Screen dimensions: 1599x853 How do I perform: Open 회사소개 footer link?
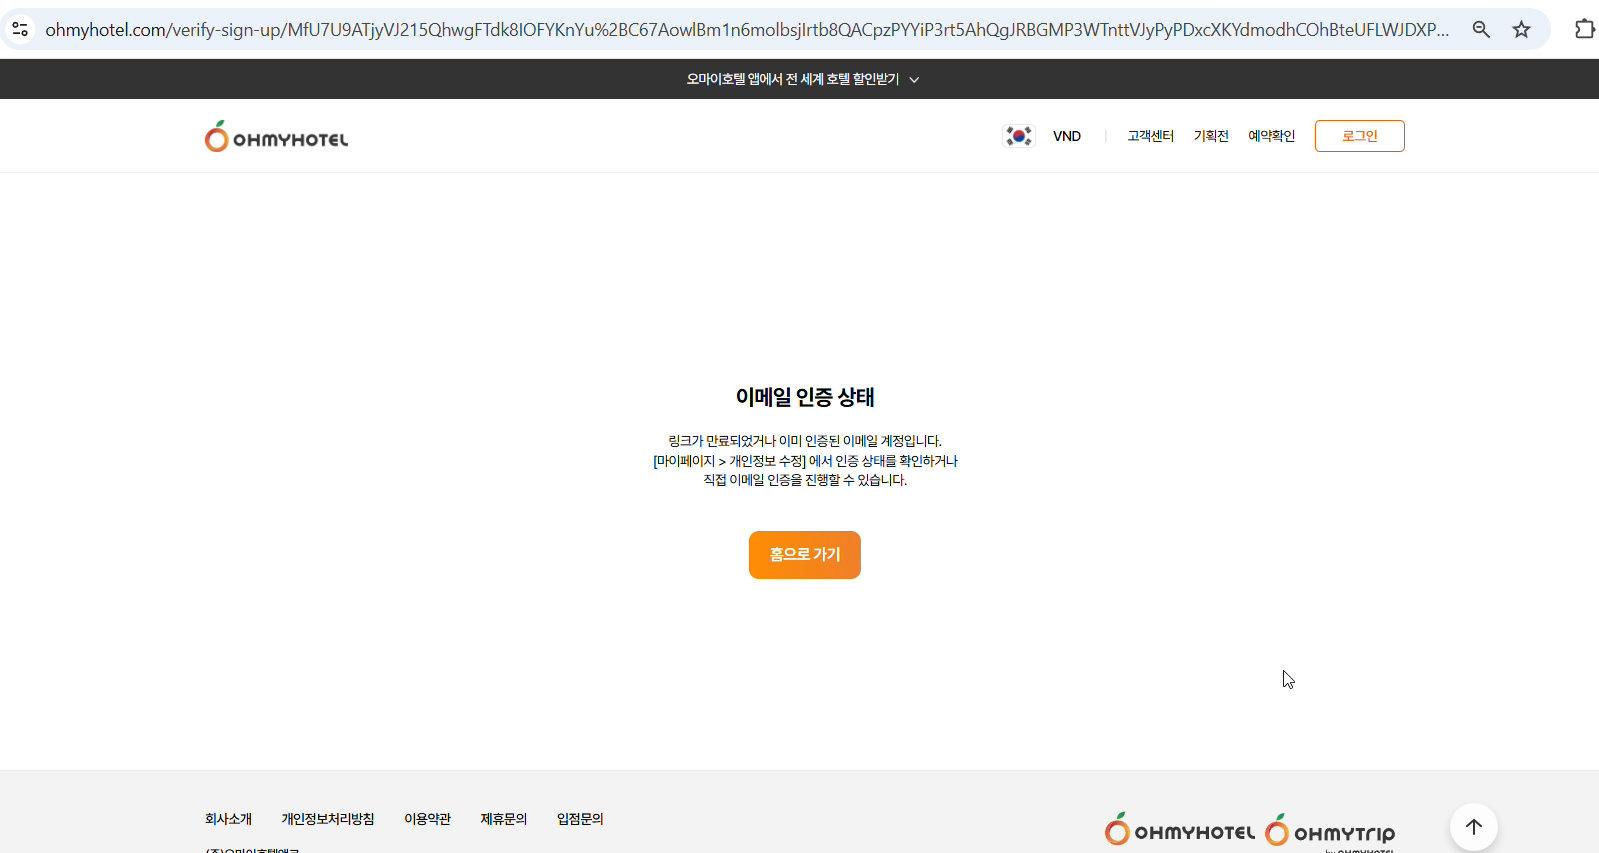point(229,819)
